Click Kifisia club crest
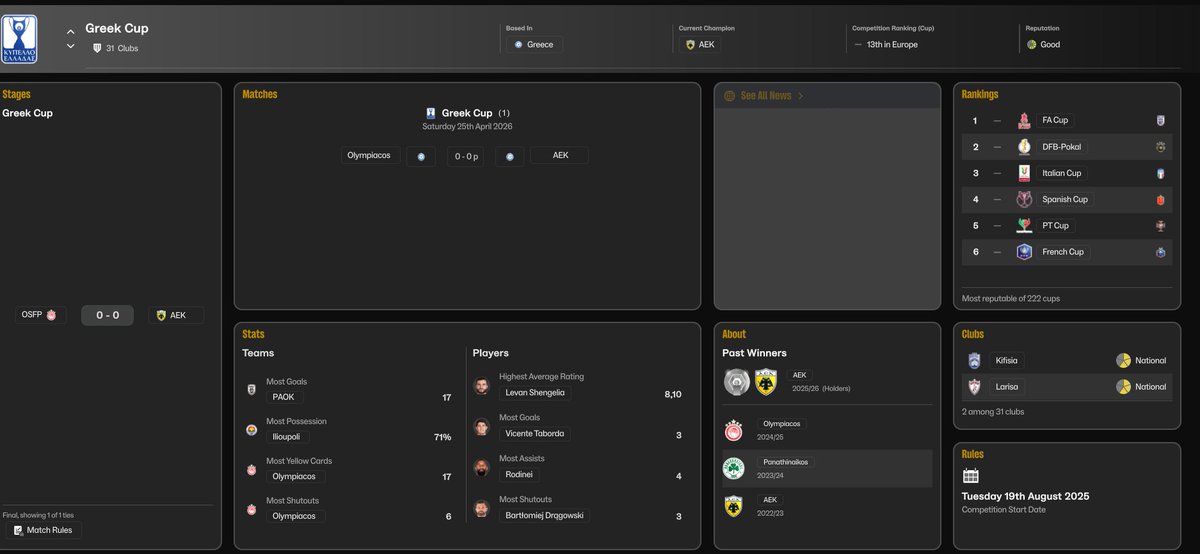The image size is (1200, 554). point(975,360)
